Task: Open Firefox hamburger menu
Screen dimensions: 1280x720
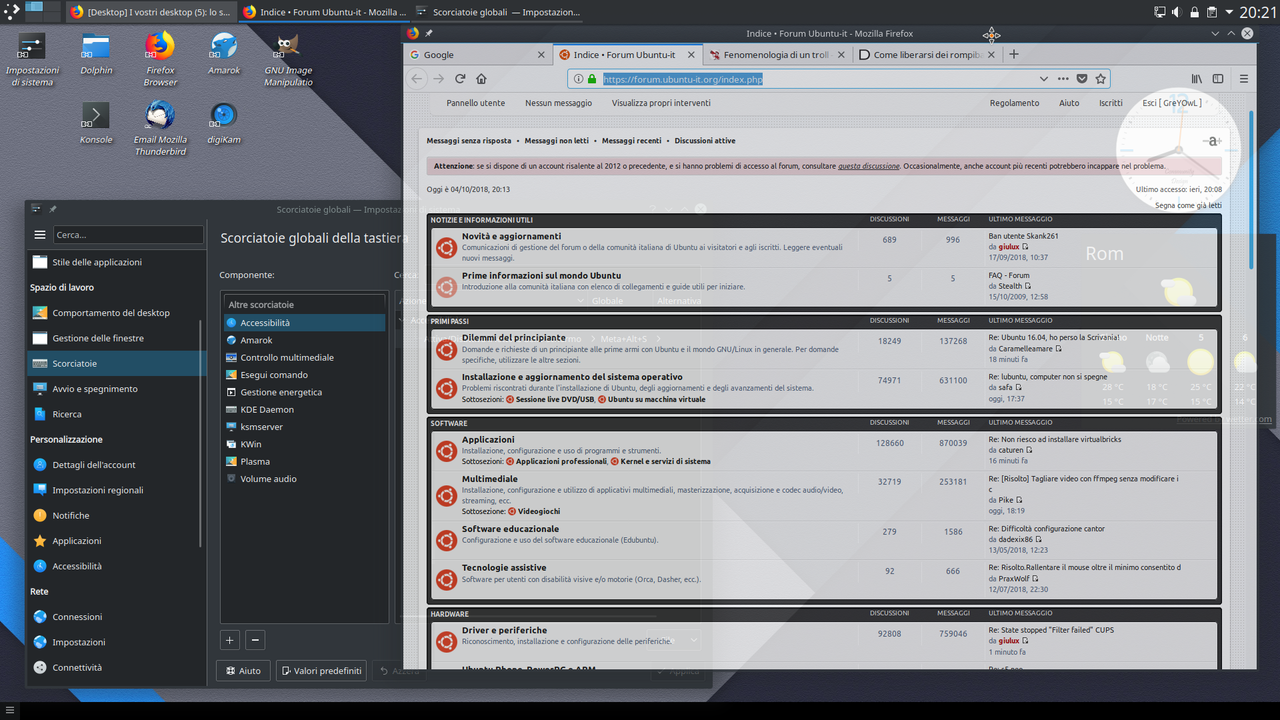Action: tap(1244, 78)
